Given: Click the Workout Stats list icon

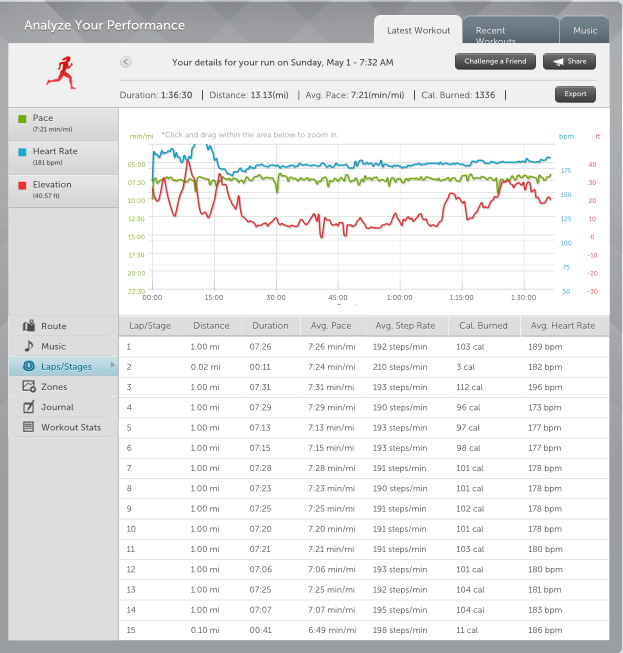Looking at the screenshot, I should pos(28,427).
